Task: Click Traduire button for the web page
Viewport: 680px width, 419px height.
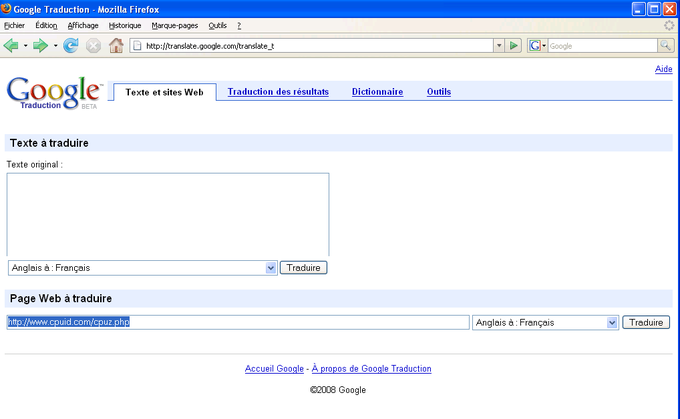Action: (646, 323)
